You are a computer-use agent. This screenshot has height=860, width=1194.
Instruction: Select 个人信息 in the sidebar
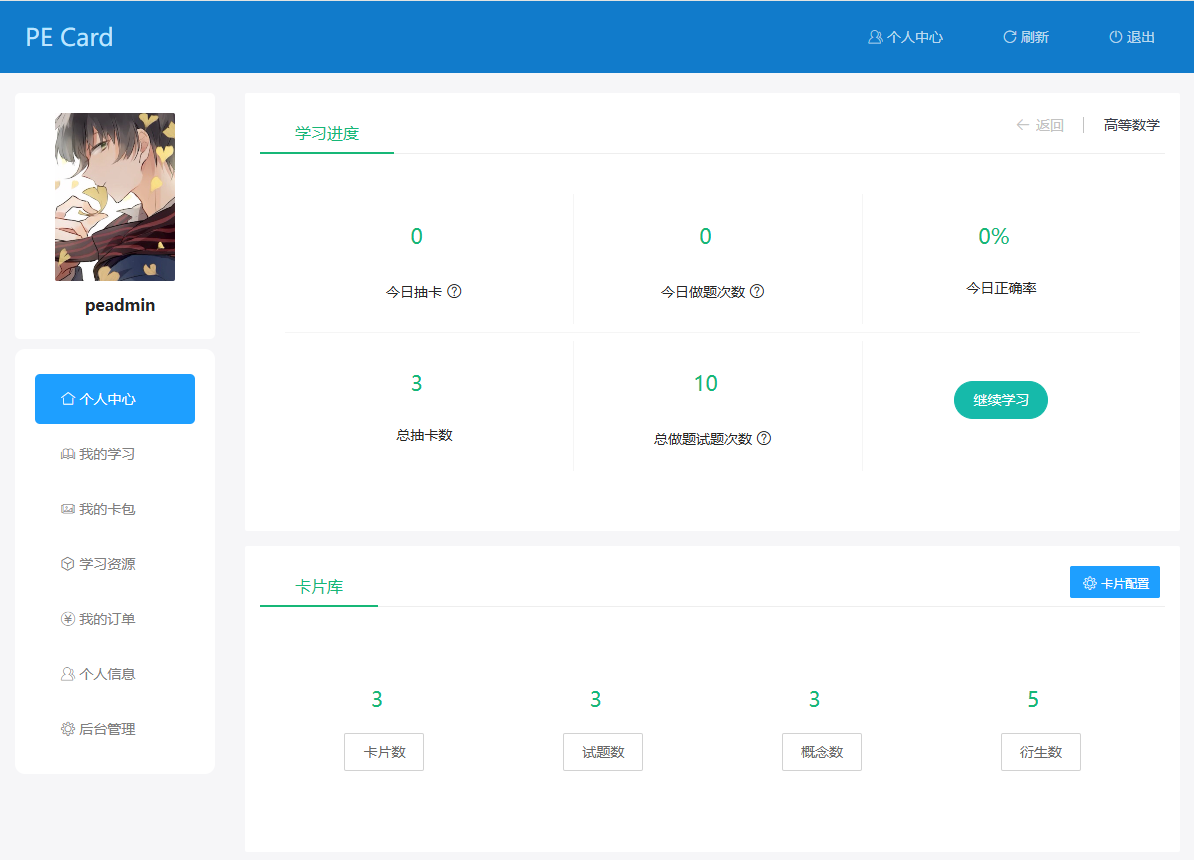[x=107, y=674]
